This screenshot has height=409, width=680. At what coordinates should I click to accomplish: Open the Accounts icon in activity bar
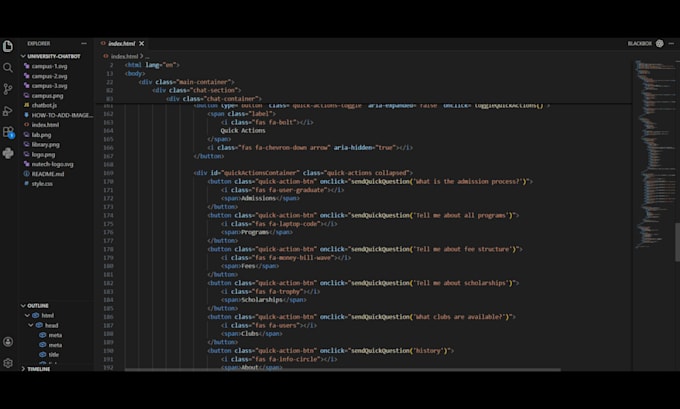[8, 342]
